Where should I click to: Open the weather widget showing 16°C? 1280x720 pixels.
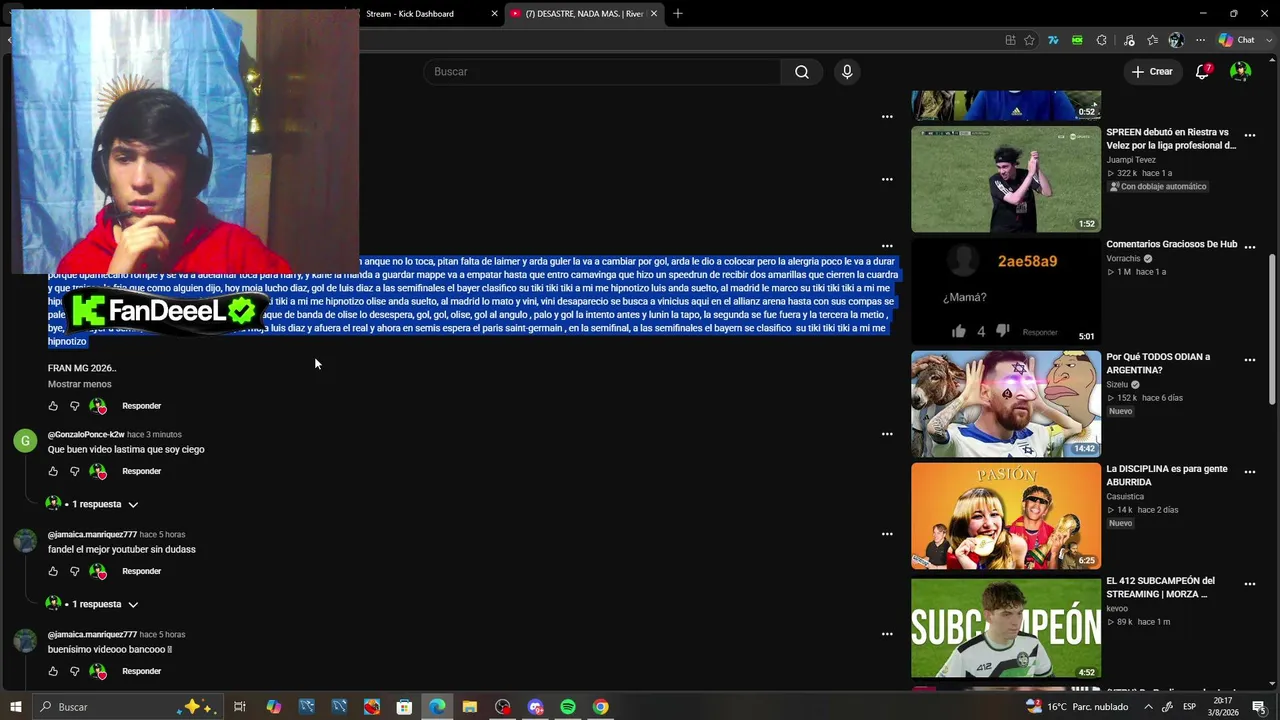(1077, 707)
